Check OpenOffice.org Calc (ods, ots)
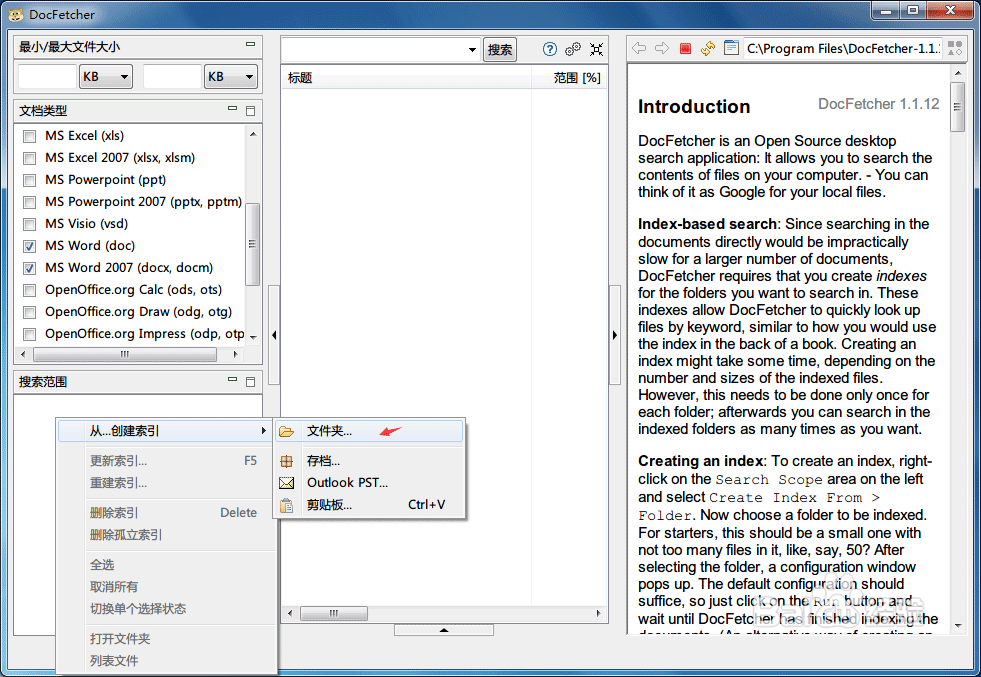The image size is (981, 677). 29,290
